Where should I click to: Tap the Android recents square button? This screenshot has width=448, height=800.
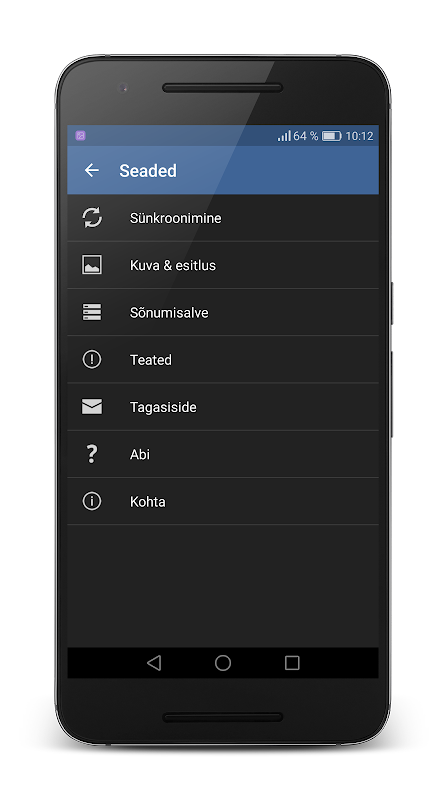pyautogui.click(x=292, y=663)
